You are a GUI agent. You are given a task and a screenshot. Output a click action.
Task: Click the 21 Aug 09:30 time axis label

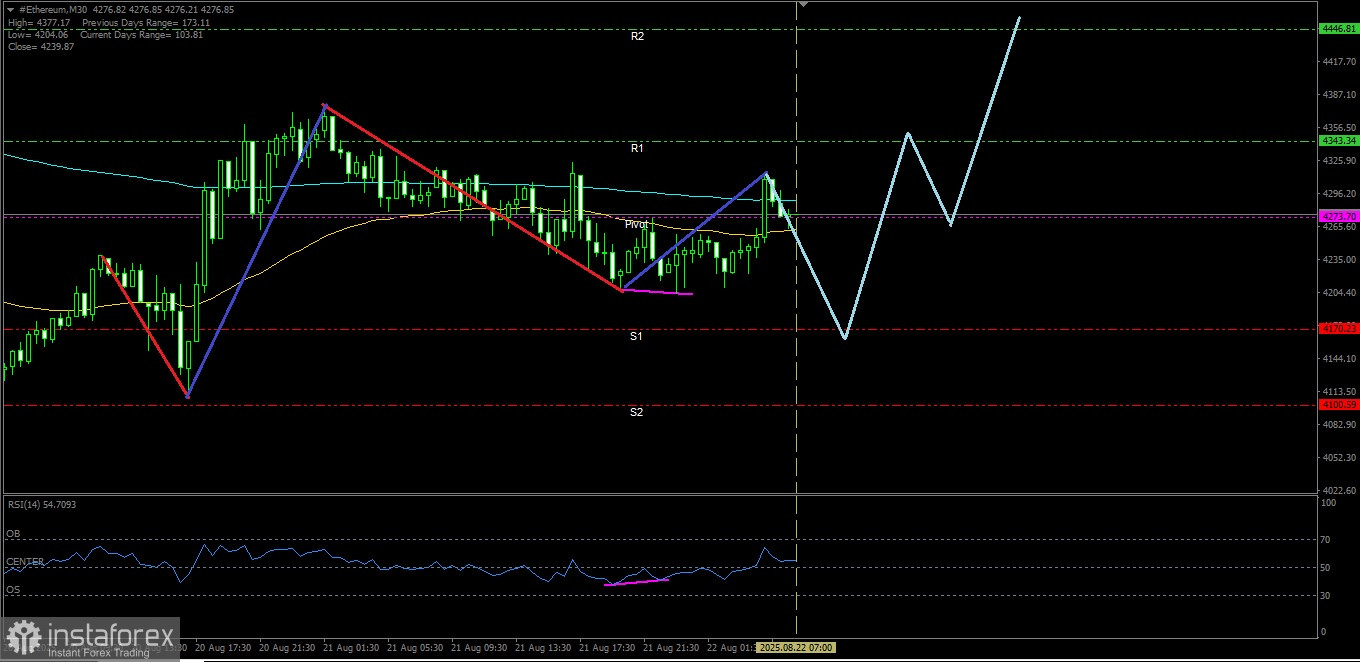click(x=478, y=648)
